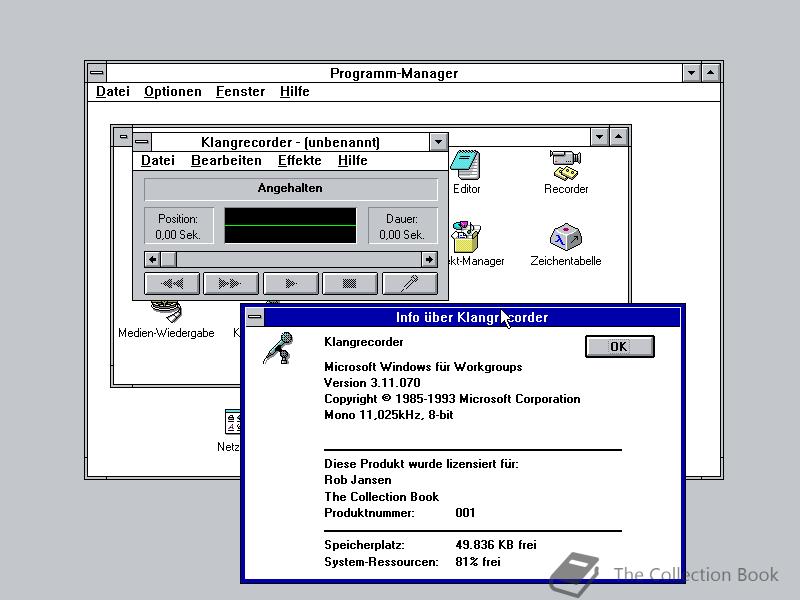
Task: Start recording with the microphone button
Action: (410, 283)
